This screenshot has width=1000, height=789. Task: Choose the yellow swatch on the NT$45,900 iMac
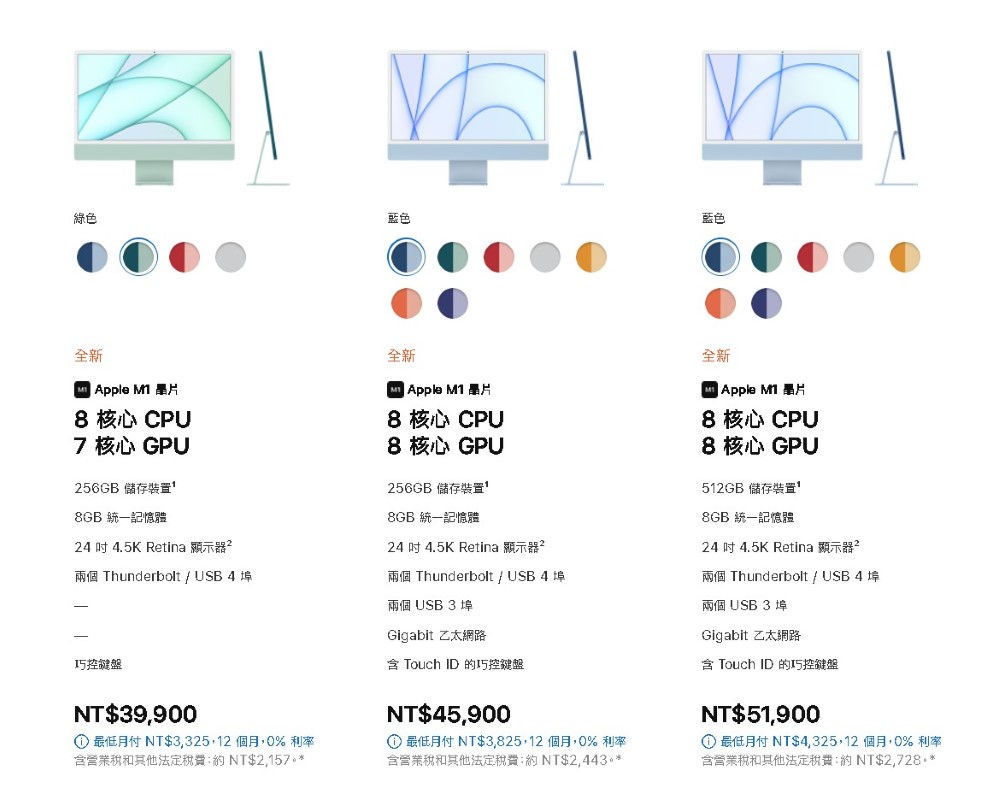591,257
